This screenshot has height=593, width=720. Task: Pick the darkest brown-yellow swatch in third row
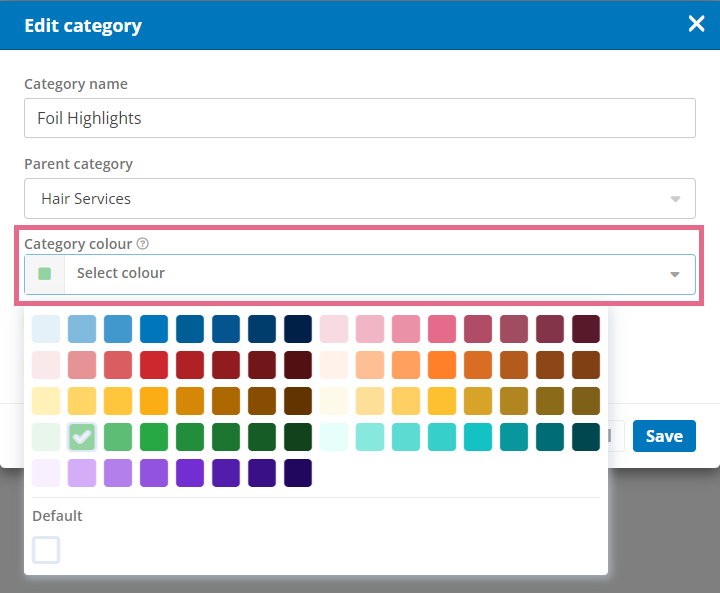pos(298,401)
